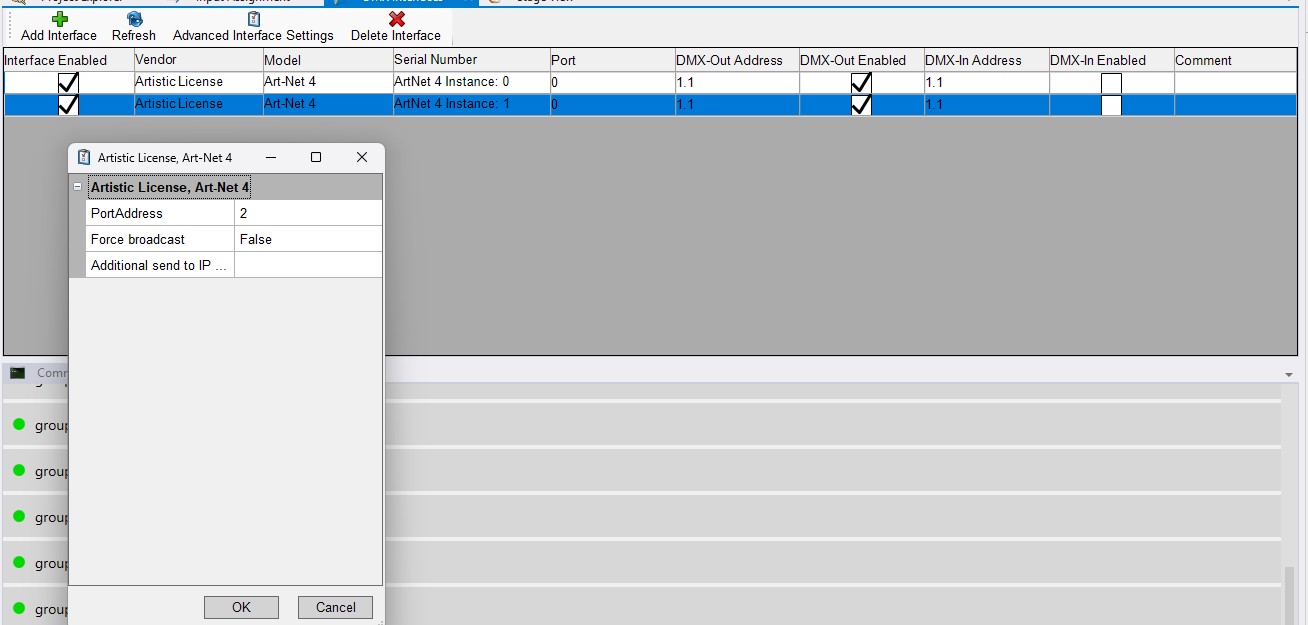The width and height of the screenshot is (1308, 625).
Task: Confirm the dialog with OK
Action: 241,607
